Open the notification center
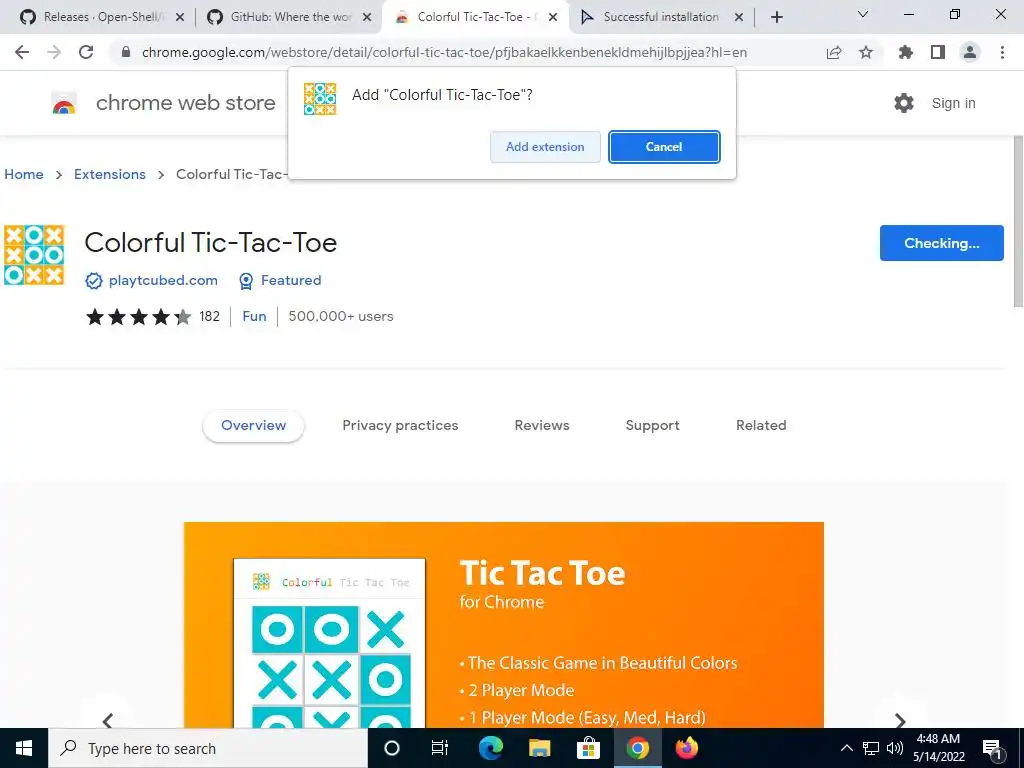1024x768 pixels. pyautogui.click(x=992, y=749)
